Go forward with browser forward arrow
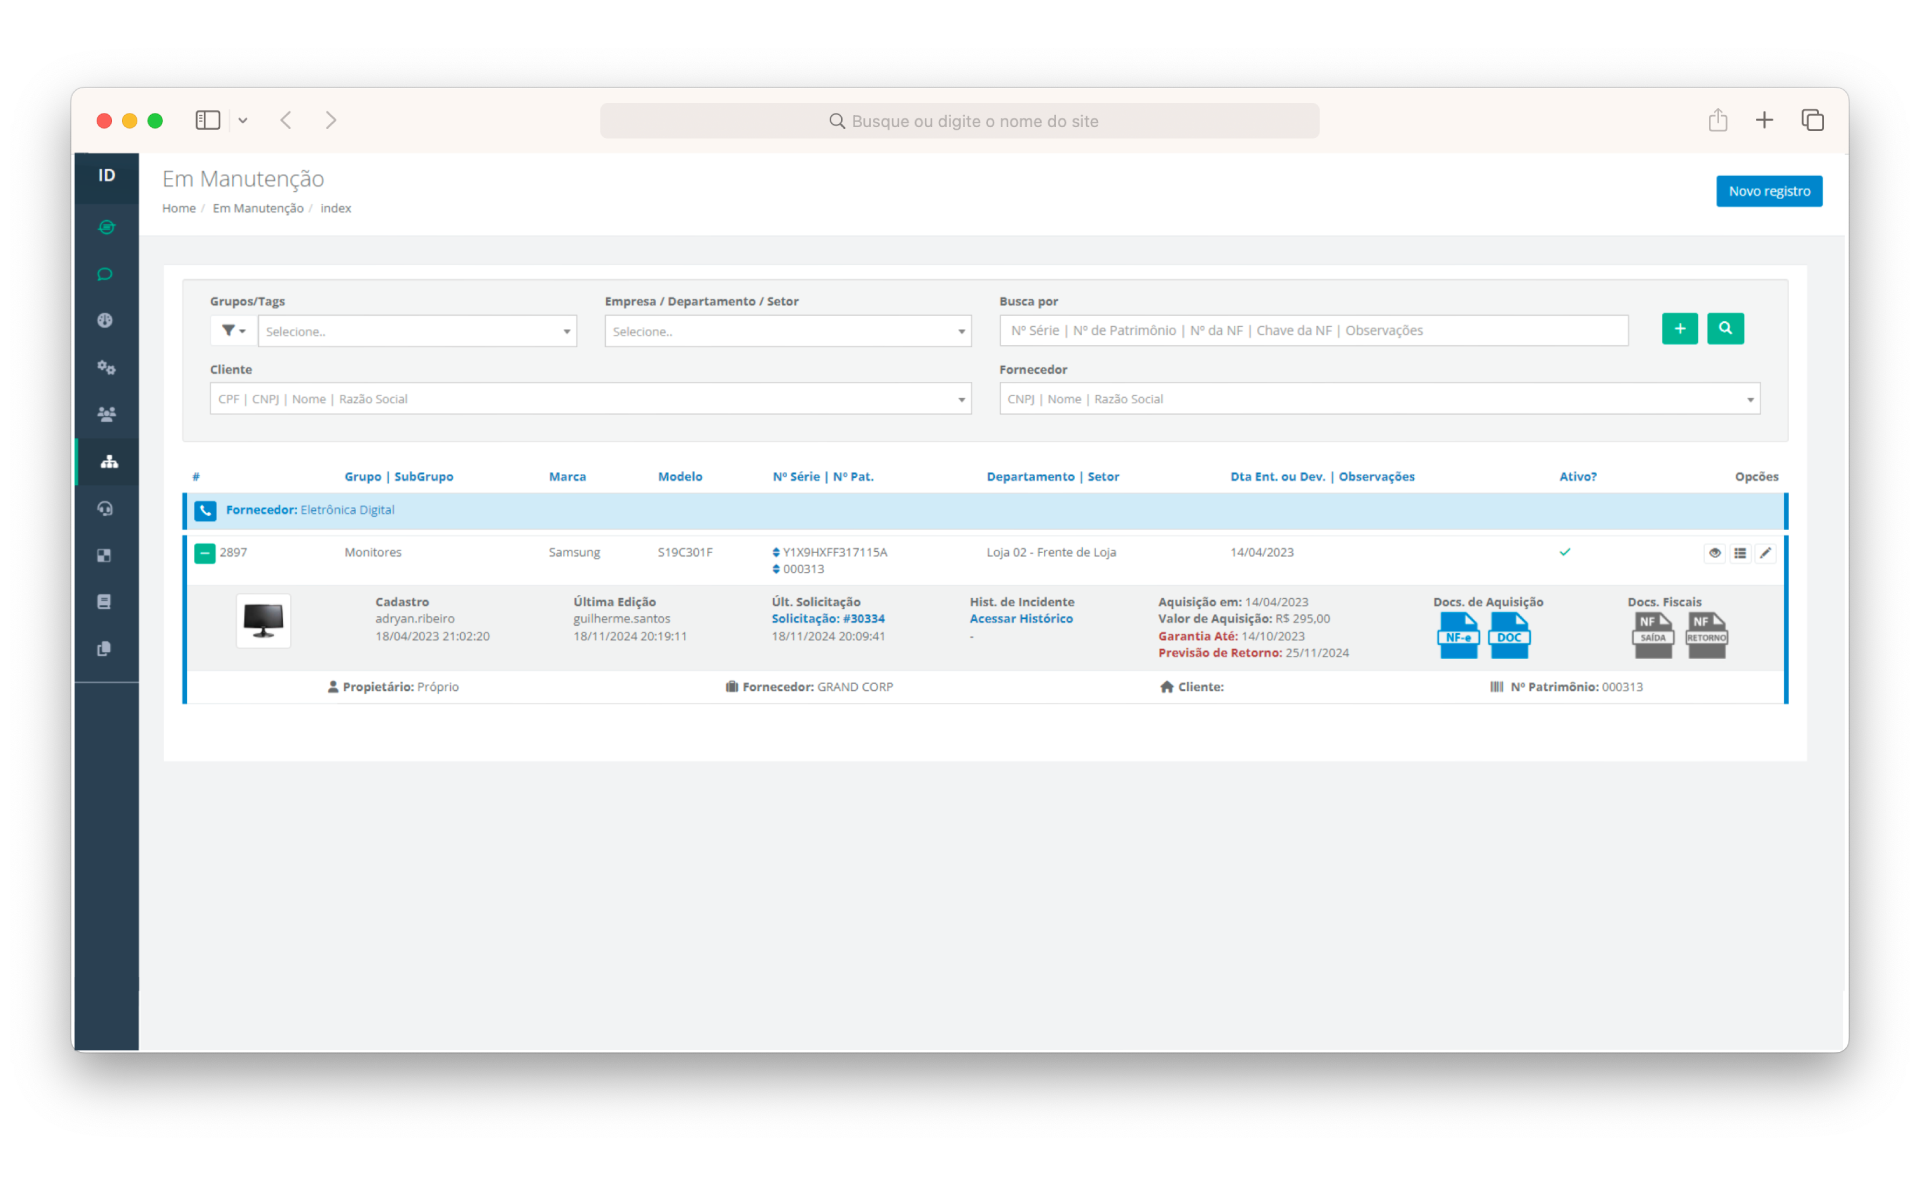 [x=331, y=120]
